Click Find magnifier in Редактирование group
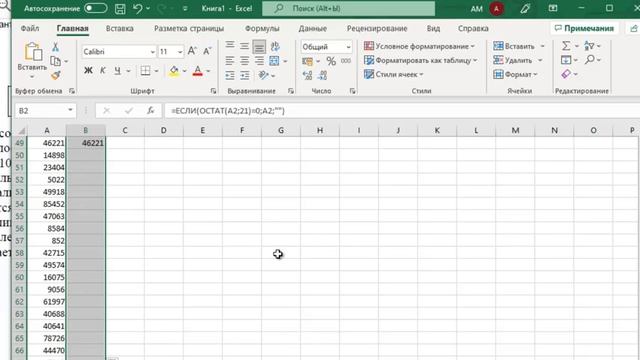This screenshot has width=640, height=360. 589,60
